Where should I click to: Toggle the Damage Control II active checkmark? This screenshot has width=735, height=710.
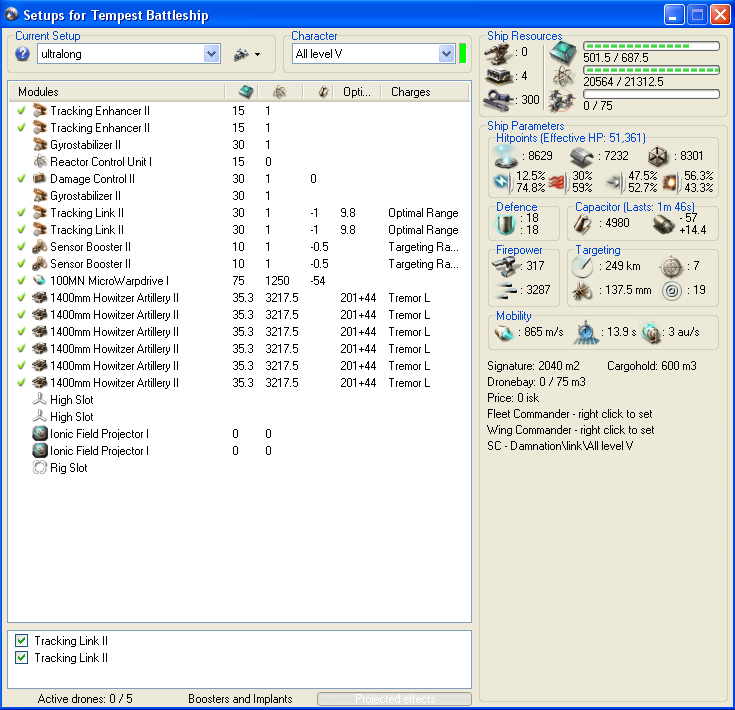[x=21, y=179]
